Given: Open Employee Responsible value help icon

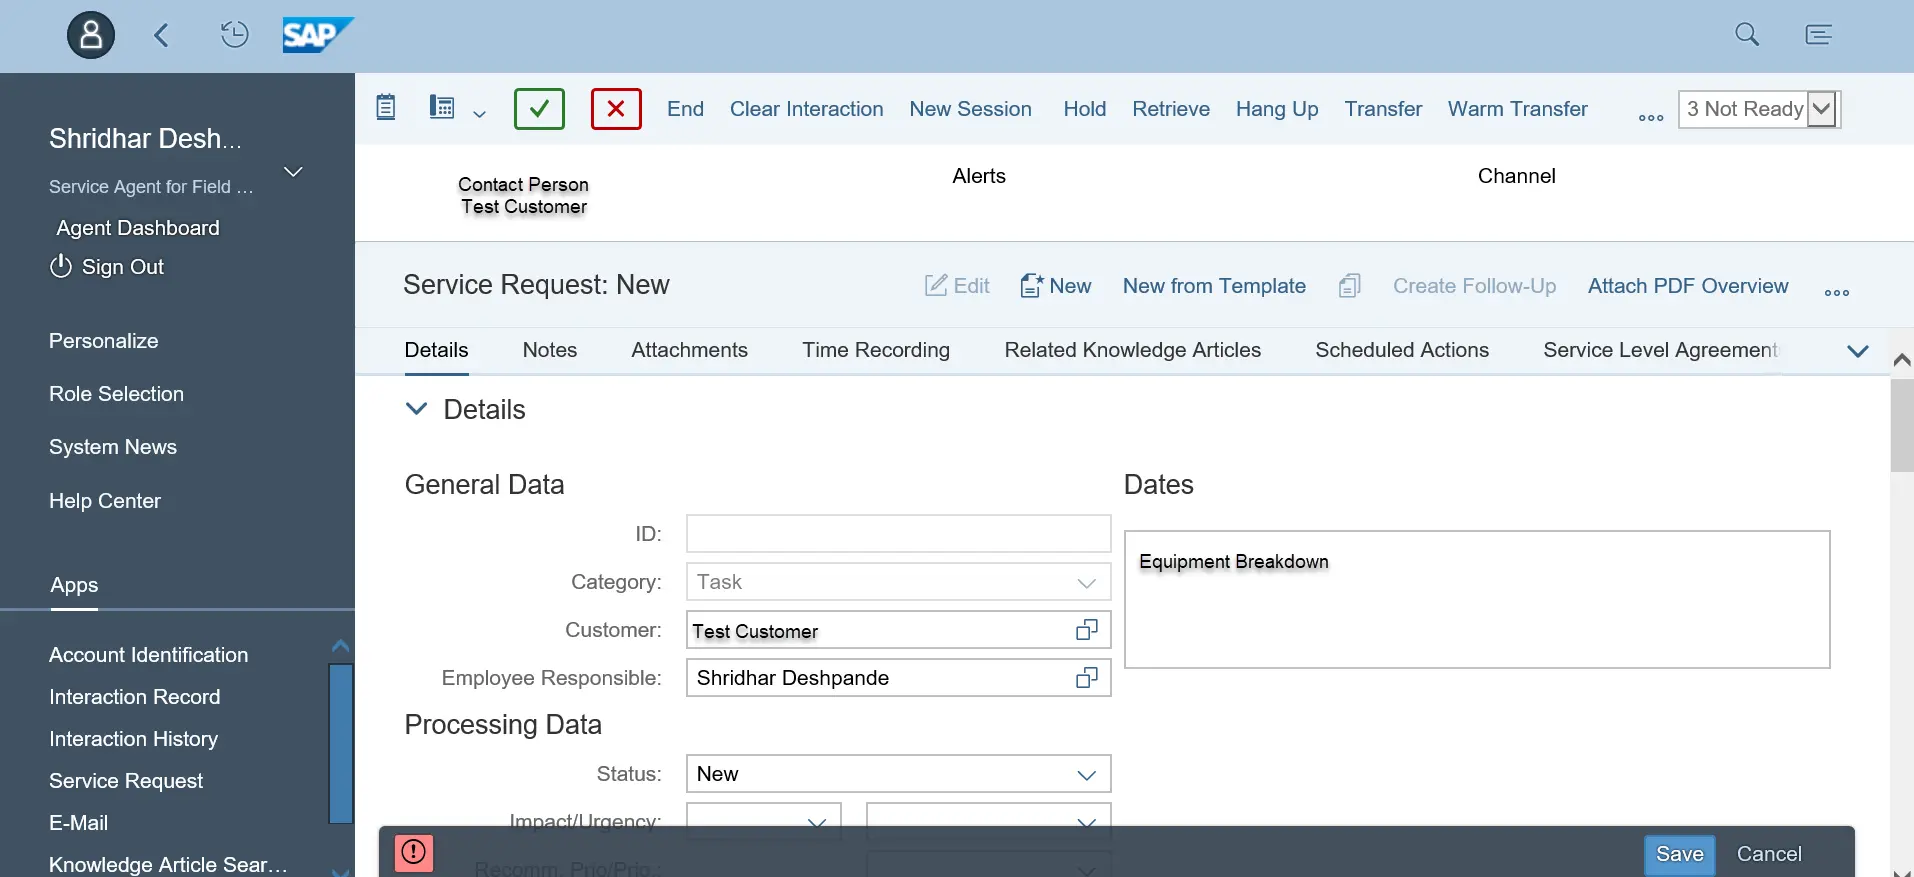Looking at the screenshot, I should pos(1086,678).
